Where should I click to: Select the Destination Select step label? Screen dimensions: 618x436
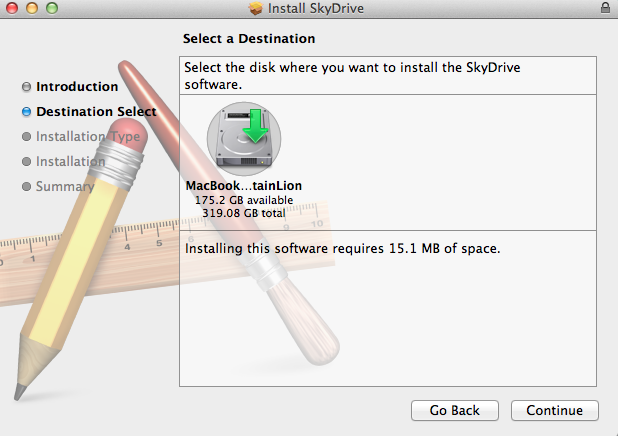point(96,112)
